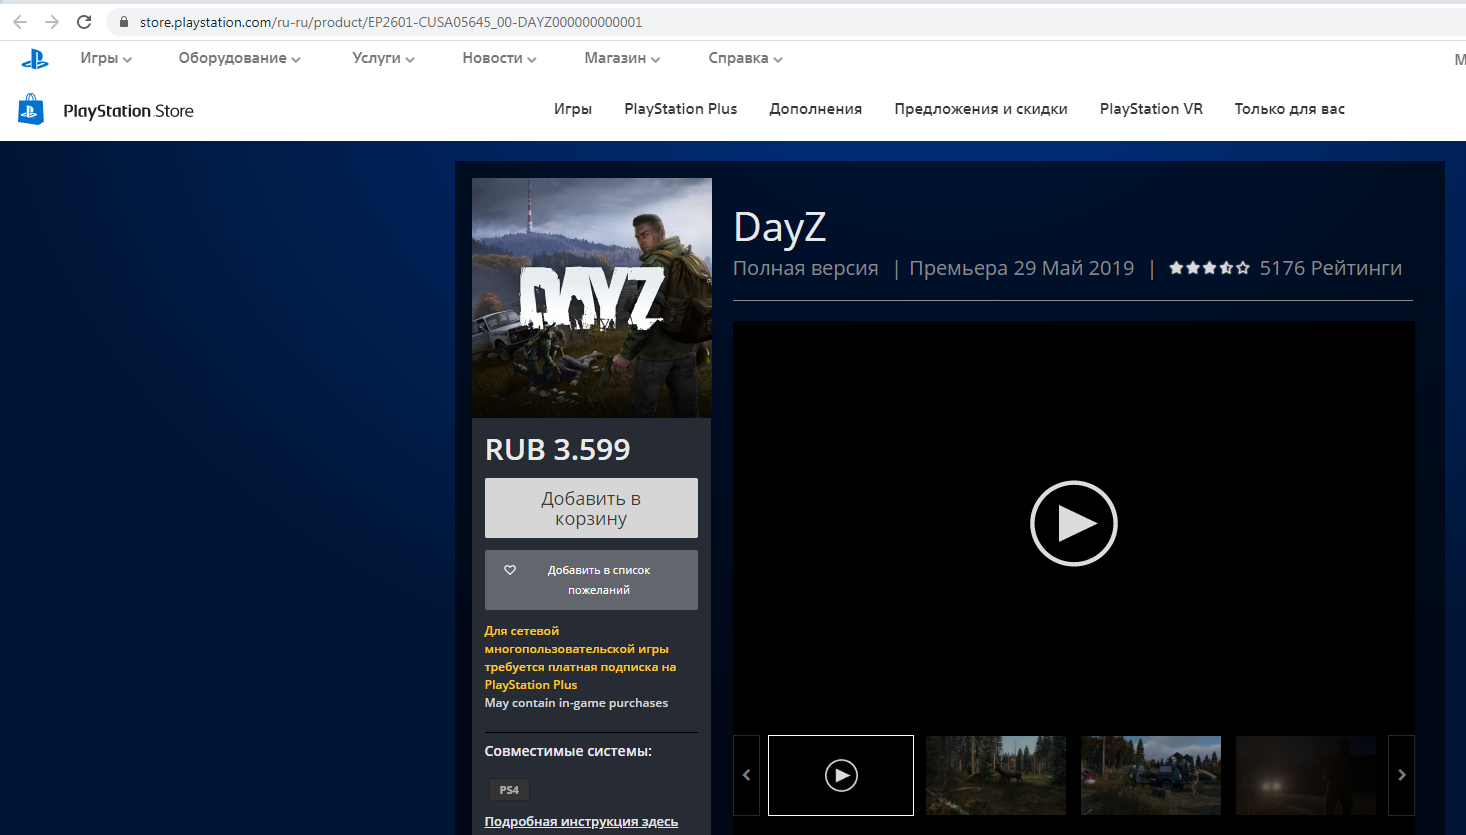Click the PlayStation Store shopping bag icon
Screen dimensions: 1466x835
click(31, 109)
